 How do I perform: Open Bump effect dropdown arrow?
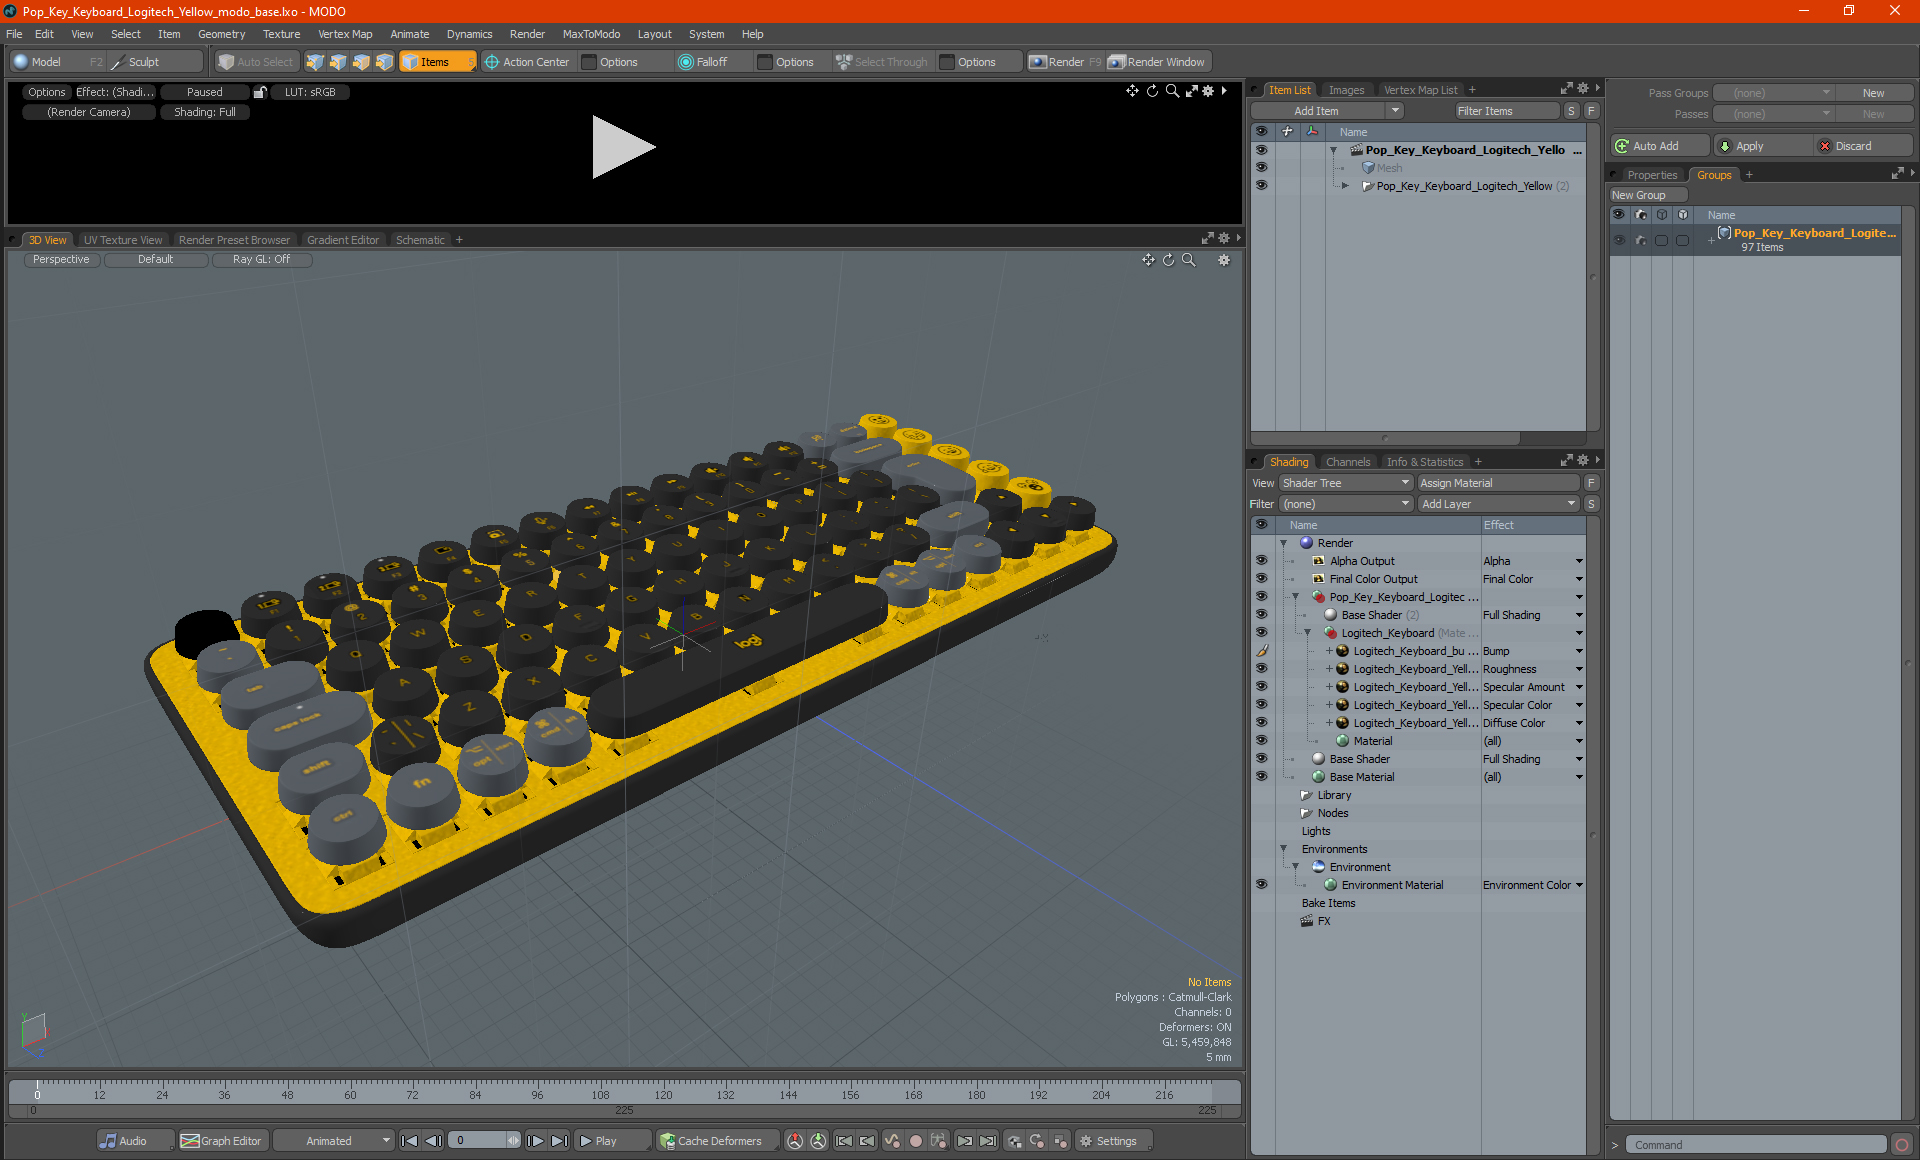click(1579, 651)
